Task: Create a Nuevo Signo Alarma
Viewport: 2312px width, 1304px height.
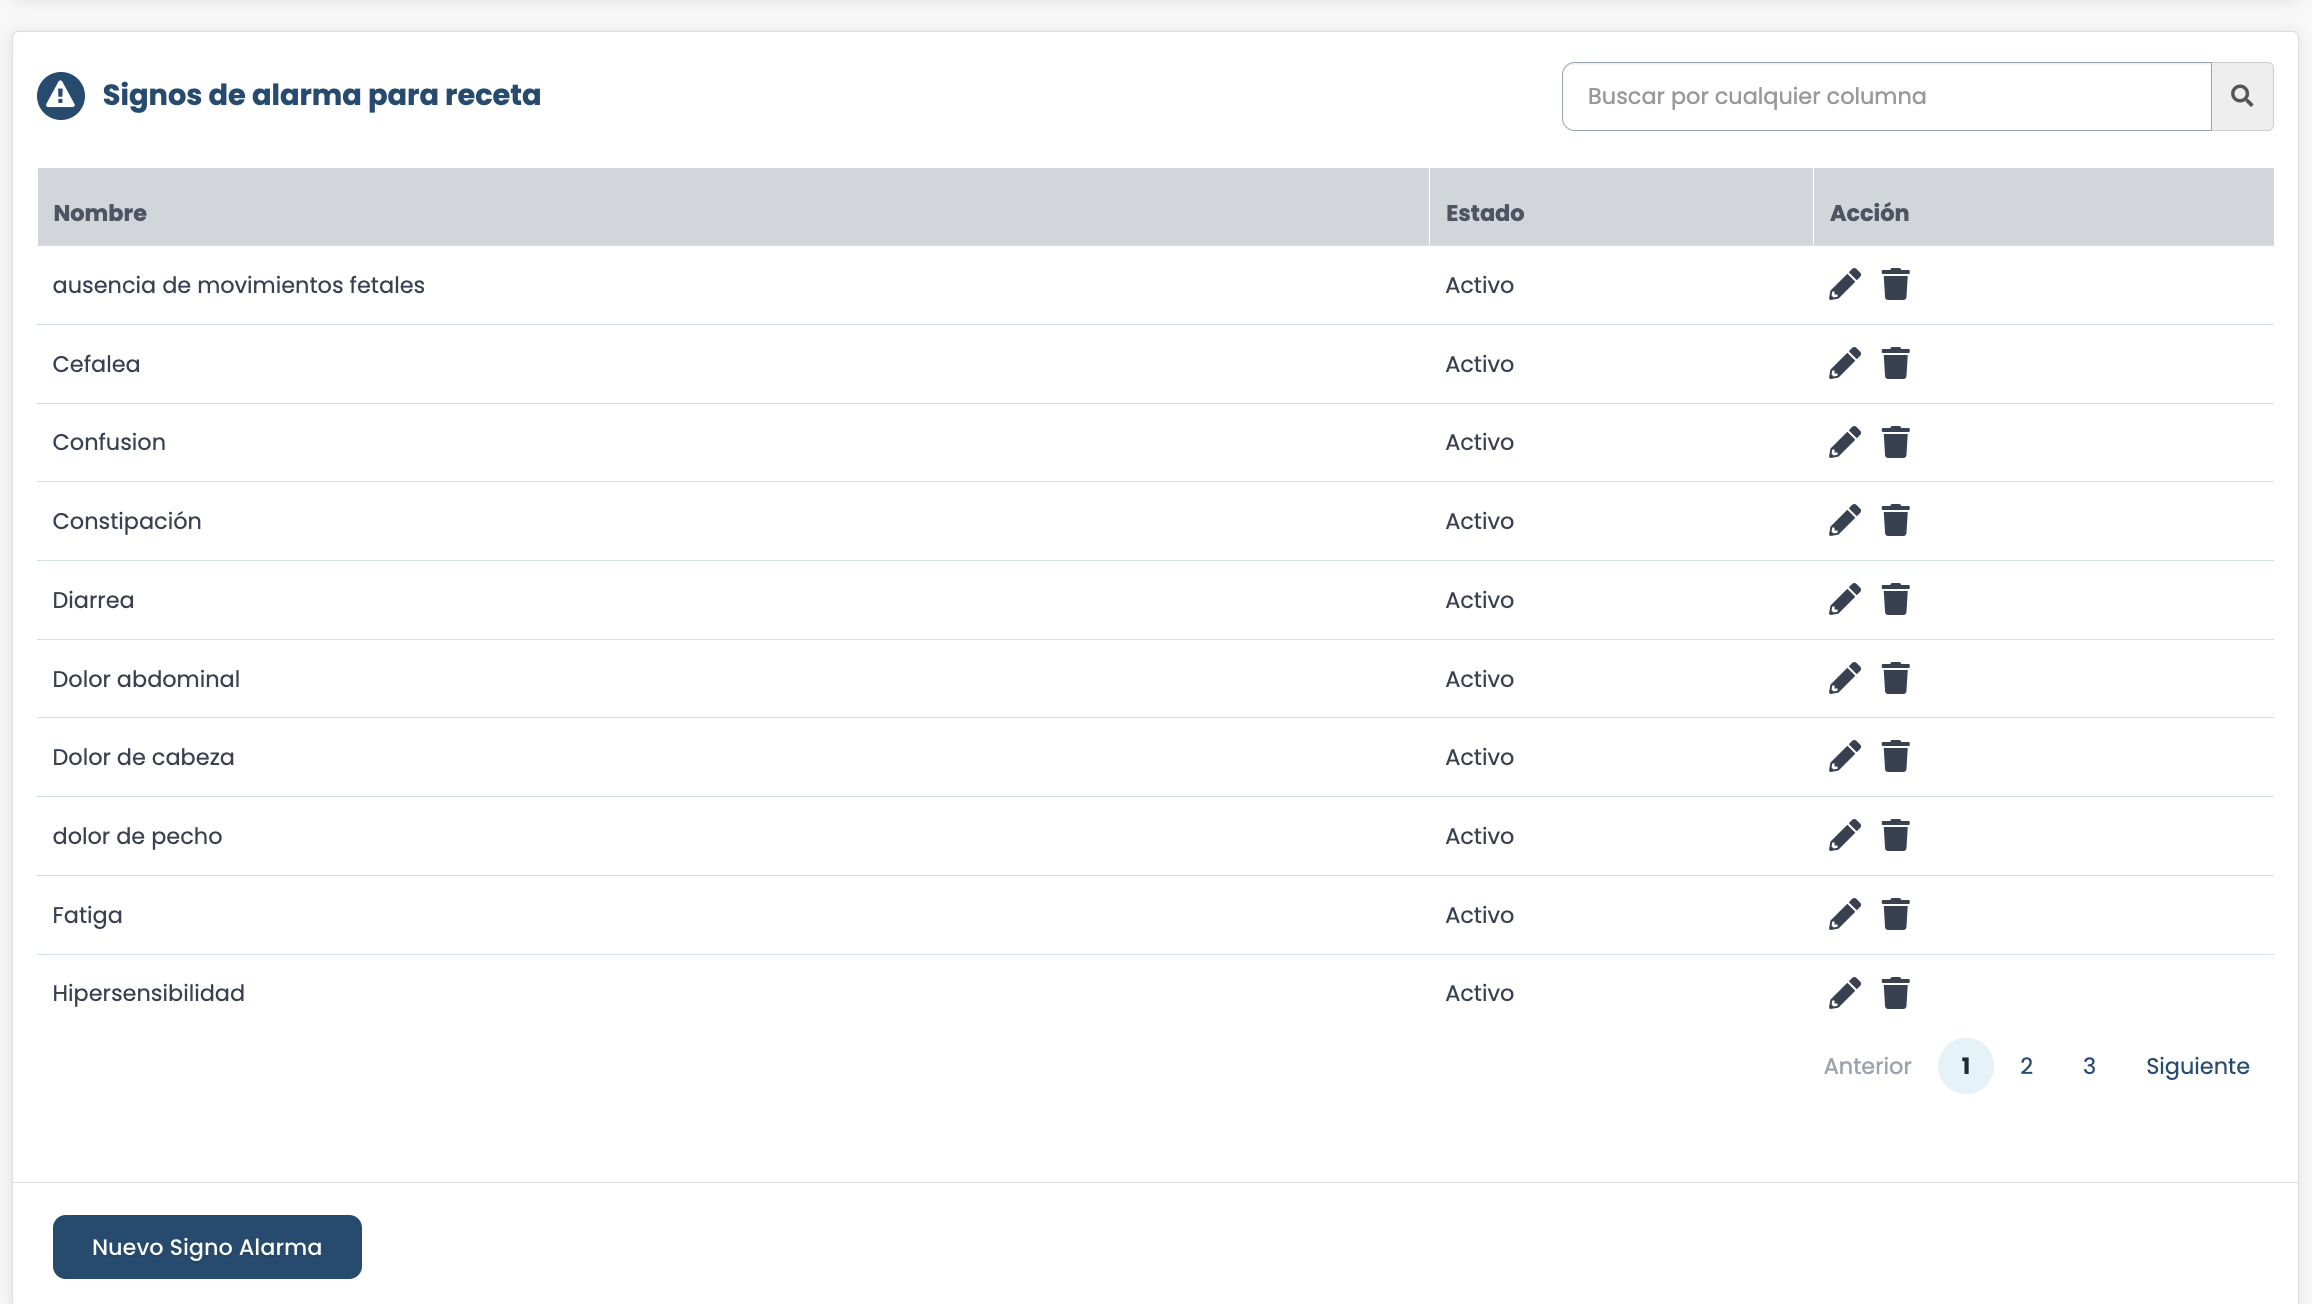Action: pos(207,1247)
